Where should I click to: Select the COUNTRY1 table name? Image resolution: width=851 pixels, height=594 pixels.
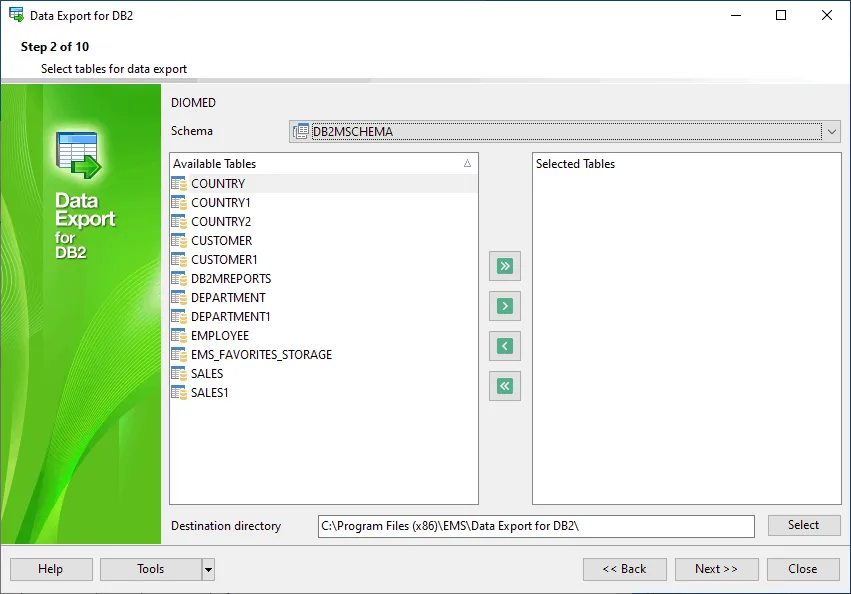tap(221, 203)
